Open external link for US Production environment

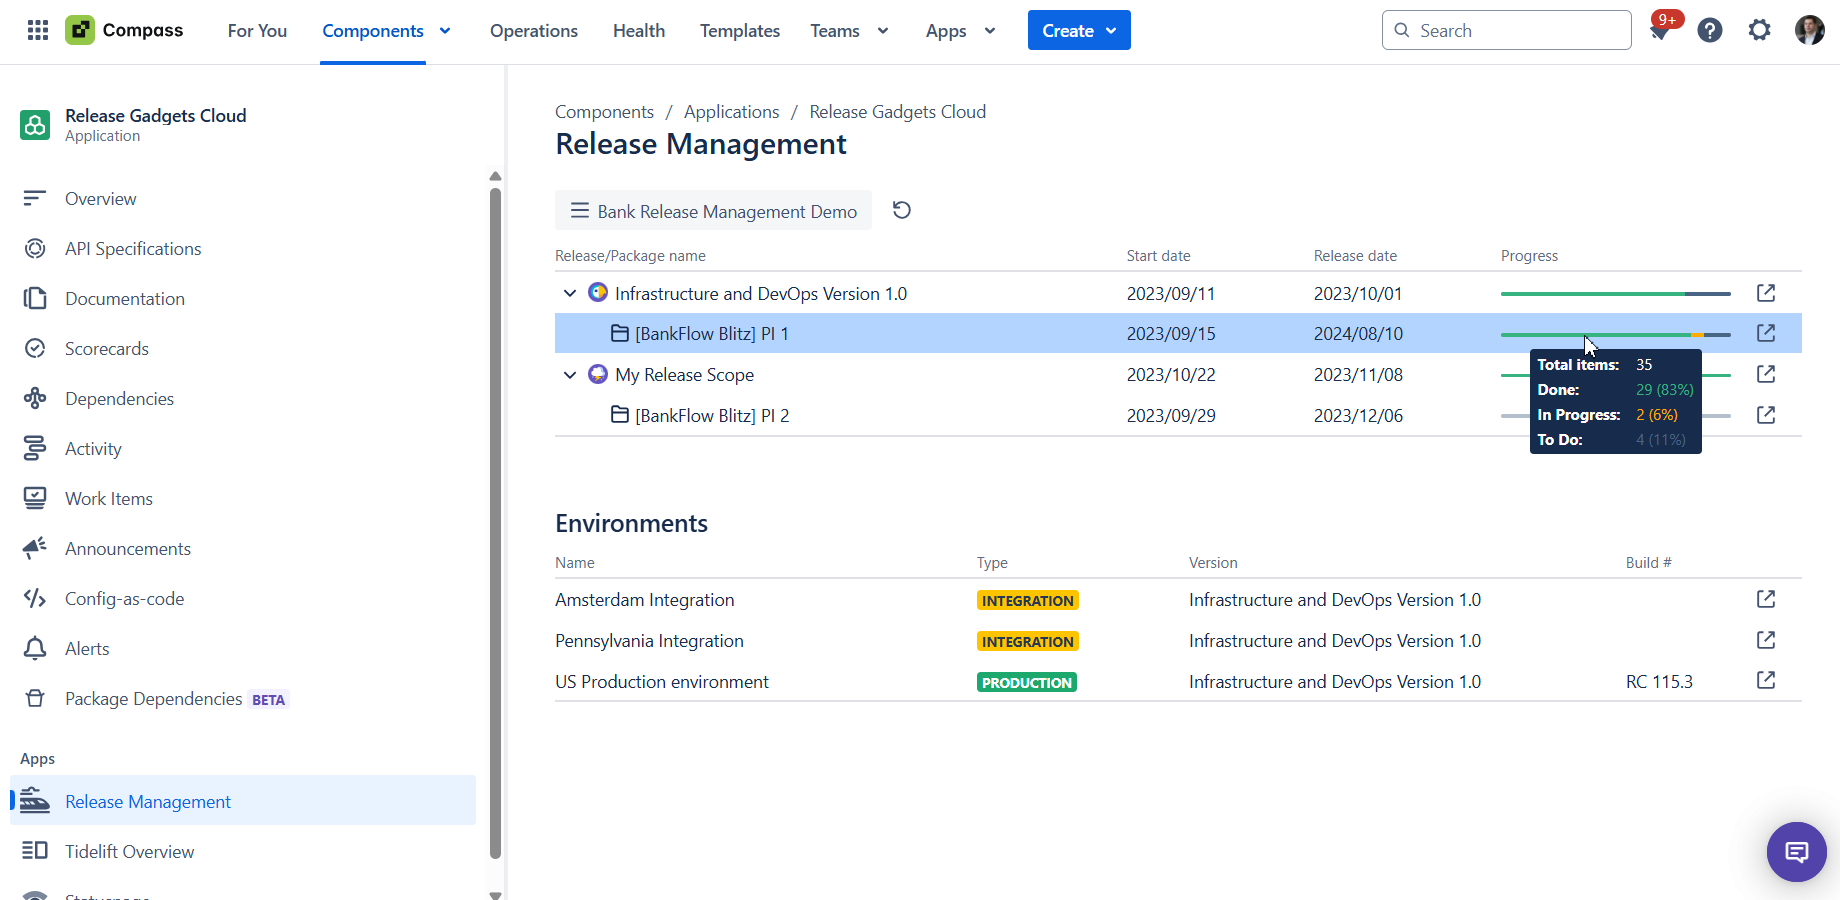[1766, 681]
